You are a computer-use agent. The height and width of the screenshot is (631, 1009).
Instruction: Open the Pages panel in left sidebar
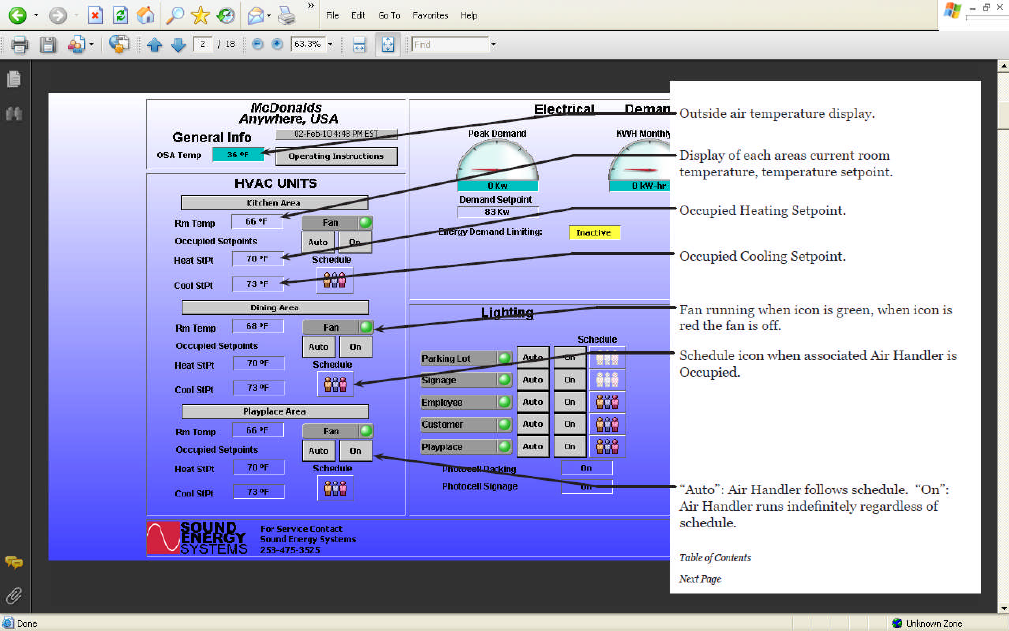(x=14, y=78)
